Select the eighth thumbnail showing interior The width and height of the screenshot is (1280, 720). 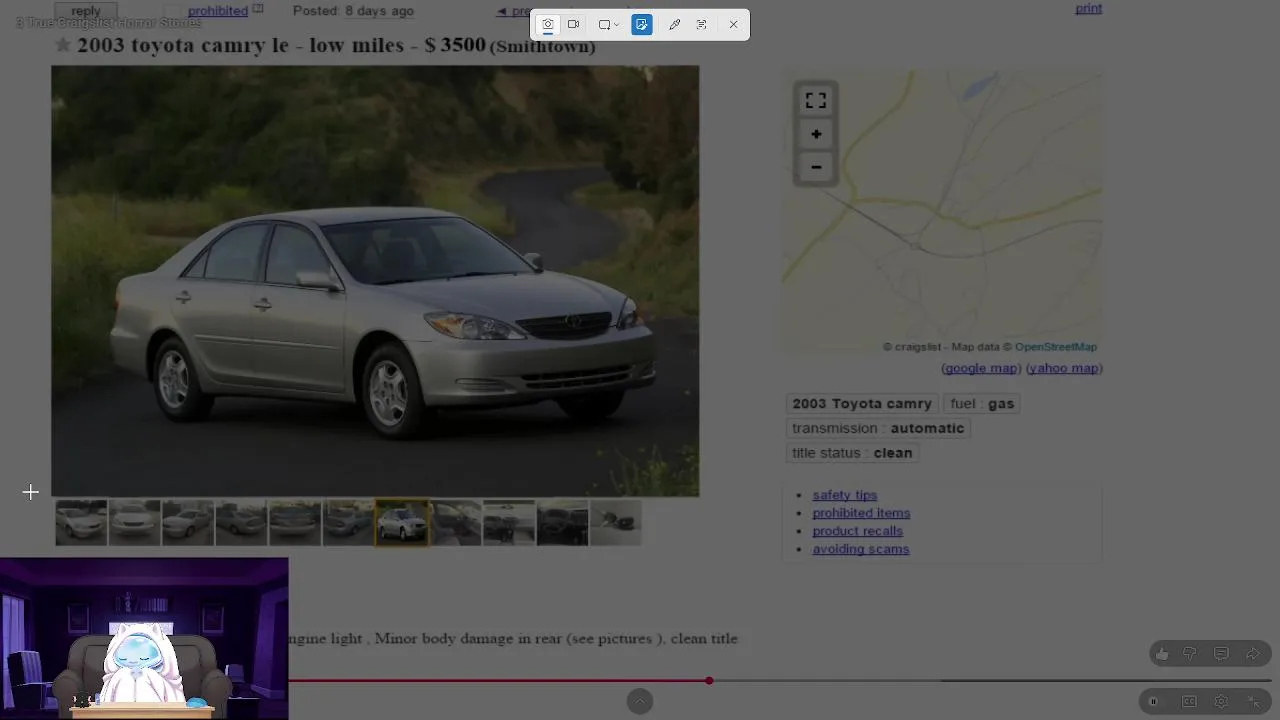click(x=455, y=523)
